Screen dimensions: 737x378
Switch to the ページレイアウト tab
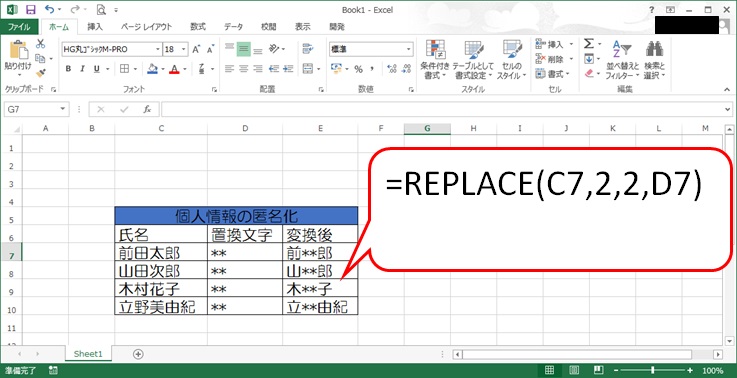pyautogui.click(x=146, y=27)
